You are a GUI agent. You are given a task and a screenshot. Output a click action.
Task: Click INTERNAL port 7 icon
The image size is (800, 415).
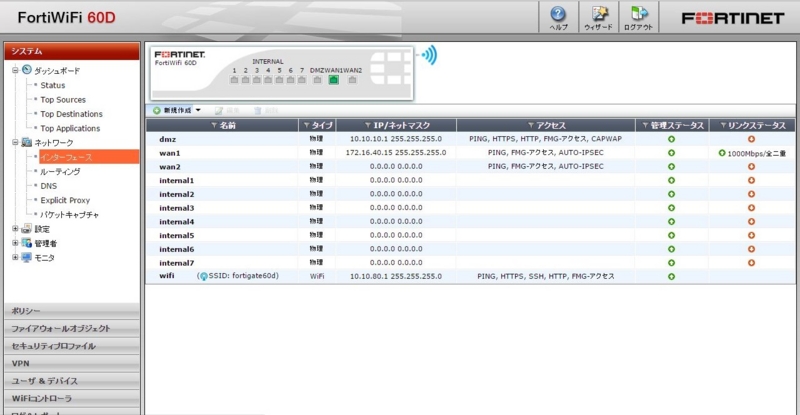[302, 80]
